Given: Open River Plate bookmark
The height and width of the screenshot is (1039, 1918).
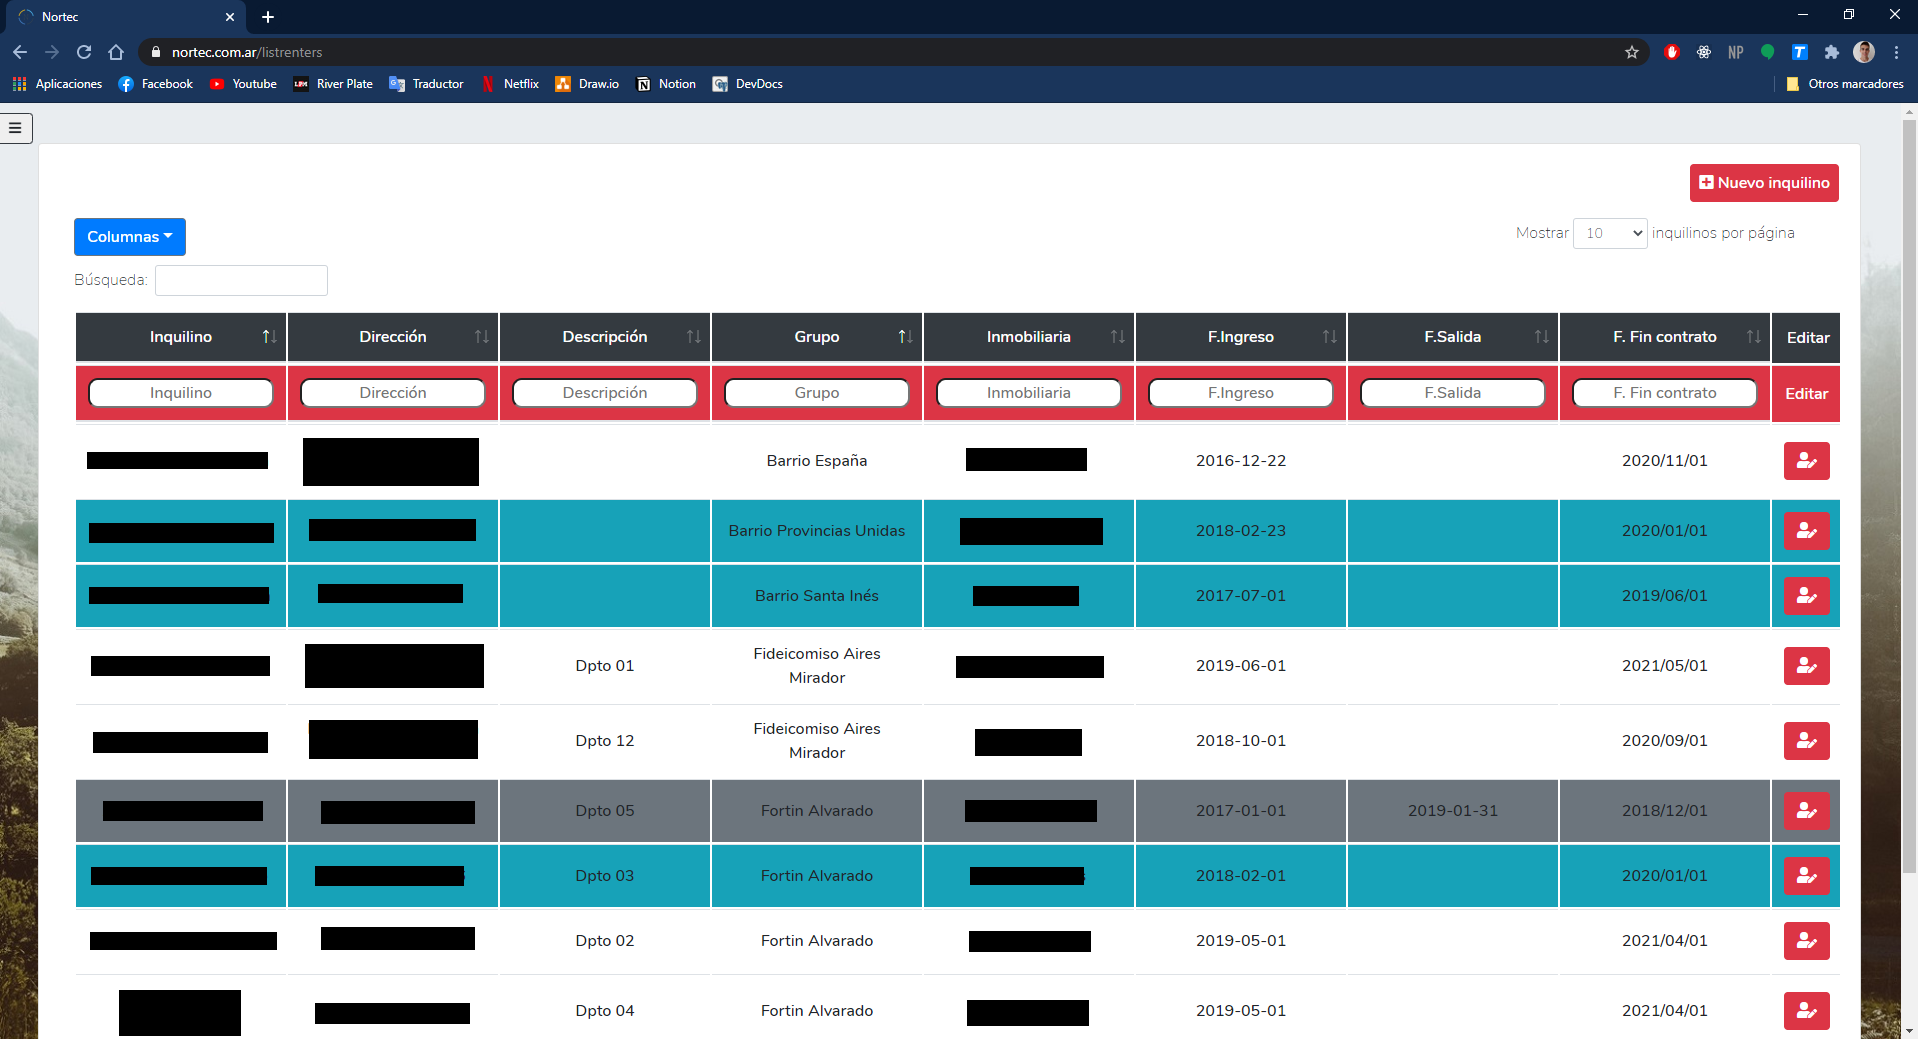Looking at the screenshot, I should pyautogui.click(x=333, y=84).
